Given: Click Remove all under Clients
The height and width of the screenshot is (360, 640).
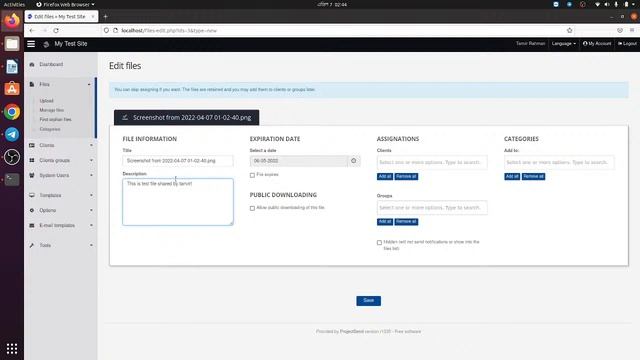Looking at the screenshot, I should pyautogui.click(x=406, y=176).
